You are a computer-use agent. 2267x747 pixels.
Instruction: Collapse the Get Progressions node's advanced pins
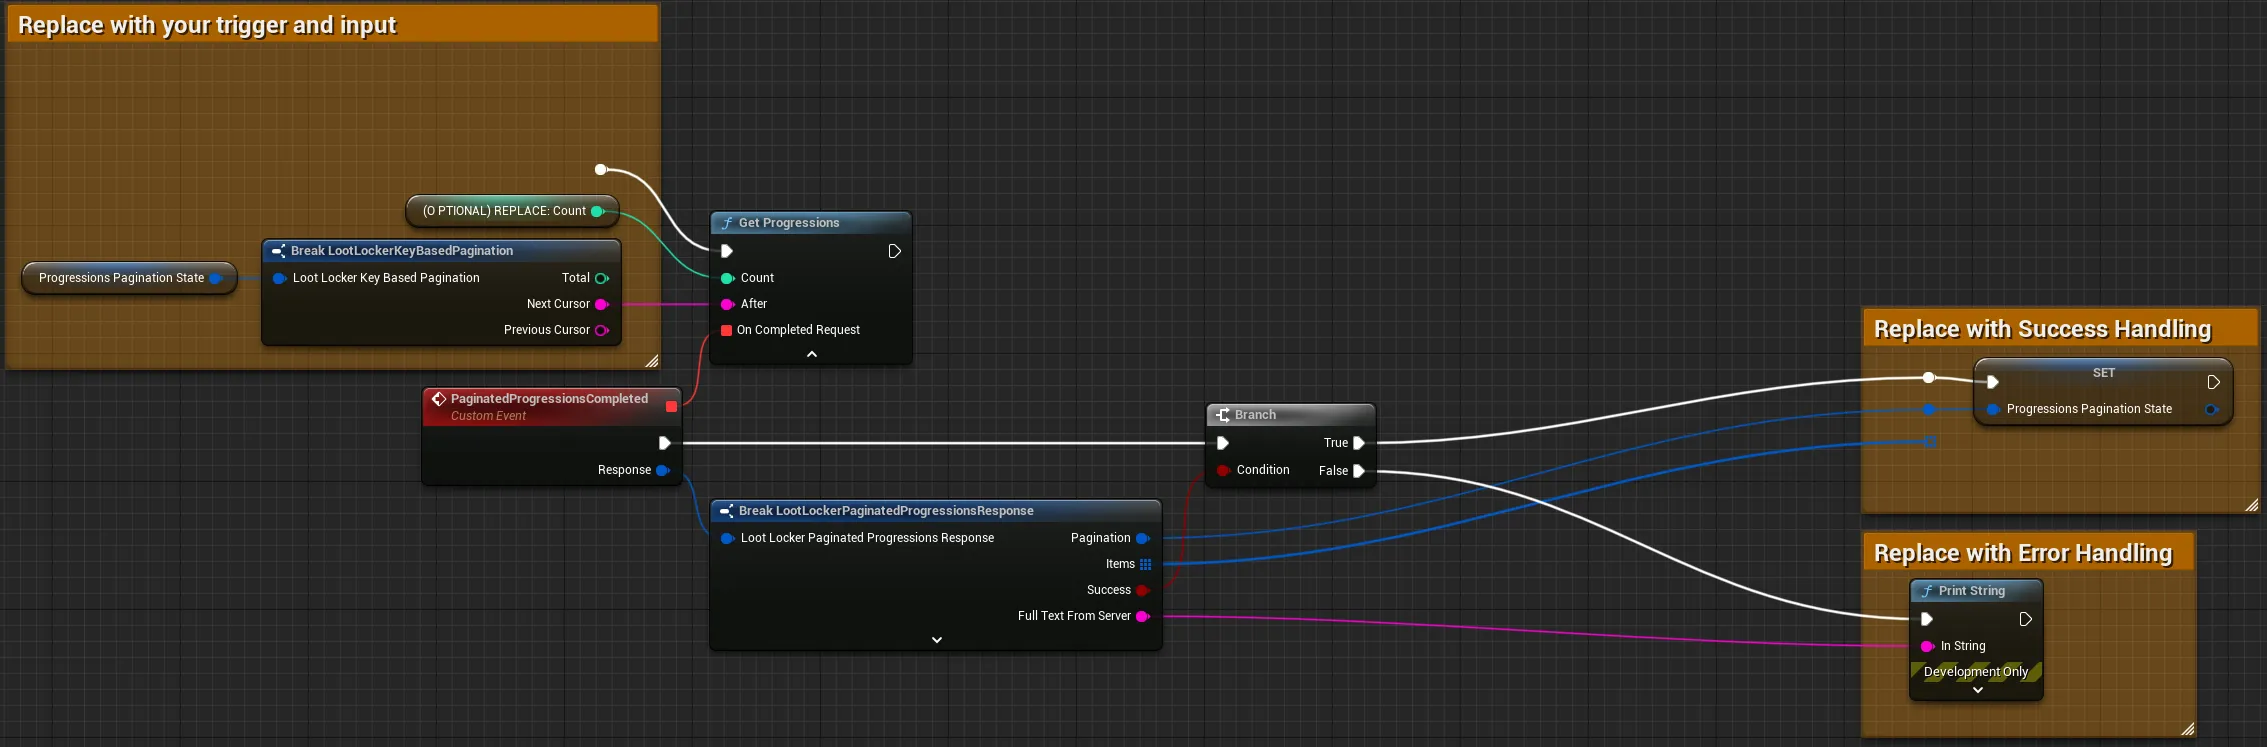point(811,354)
